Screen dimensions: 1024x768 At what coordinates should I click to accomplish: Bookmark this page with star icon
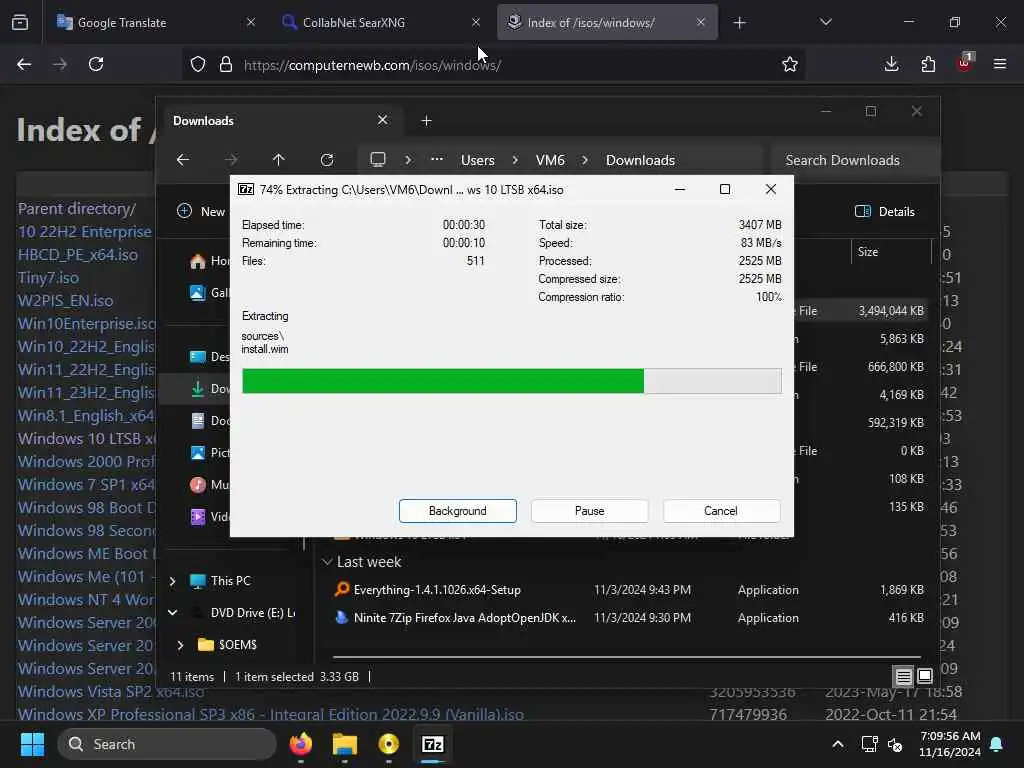[x=790, y=64]
